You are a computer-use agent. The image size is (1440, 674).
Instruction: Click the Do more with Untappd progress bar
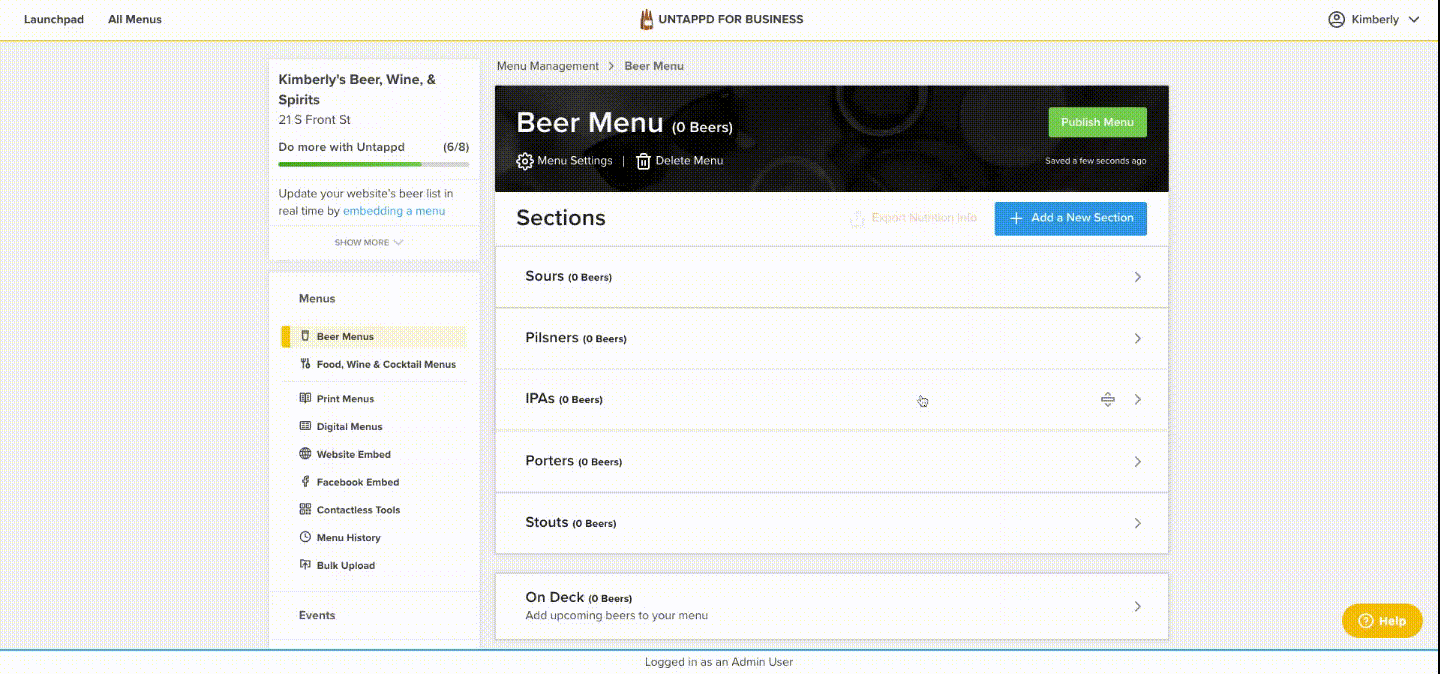[374, 164]
